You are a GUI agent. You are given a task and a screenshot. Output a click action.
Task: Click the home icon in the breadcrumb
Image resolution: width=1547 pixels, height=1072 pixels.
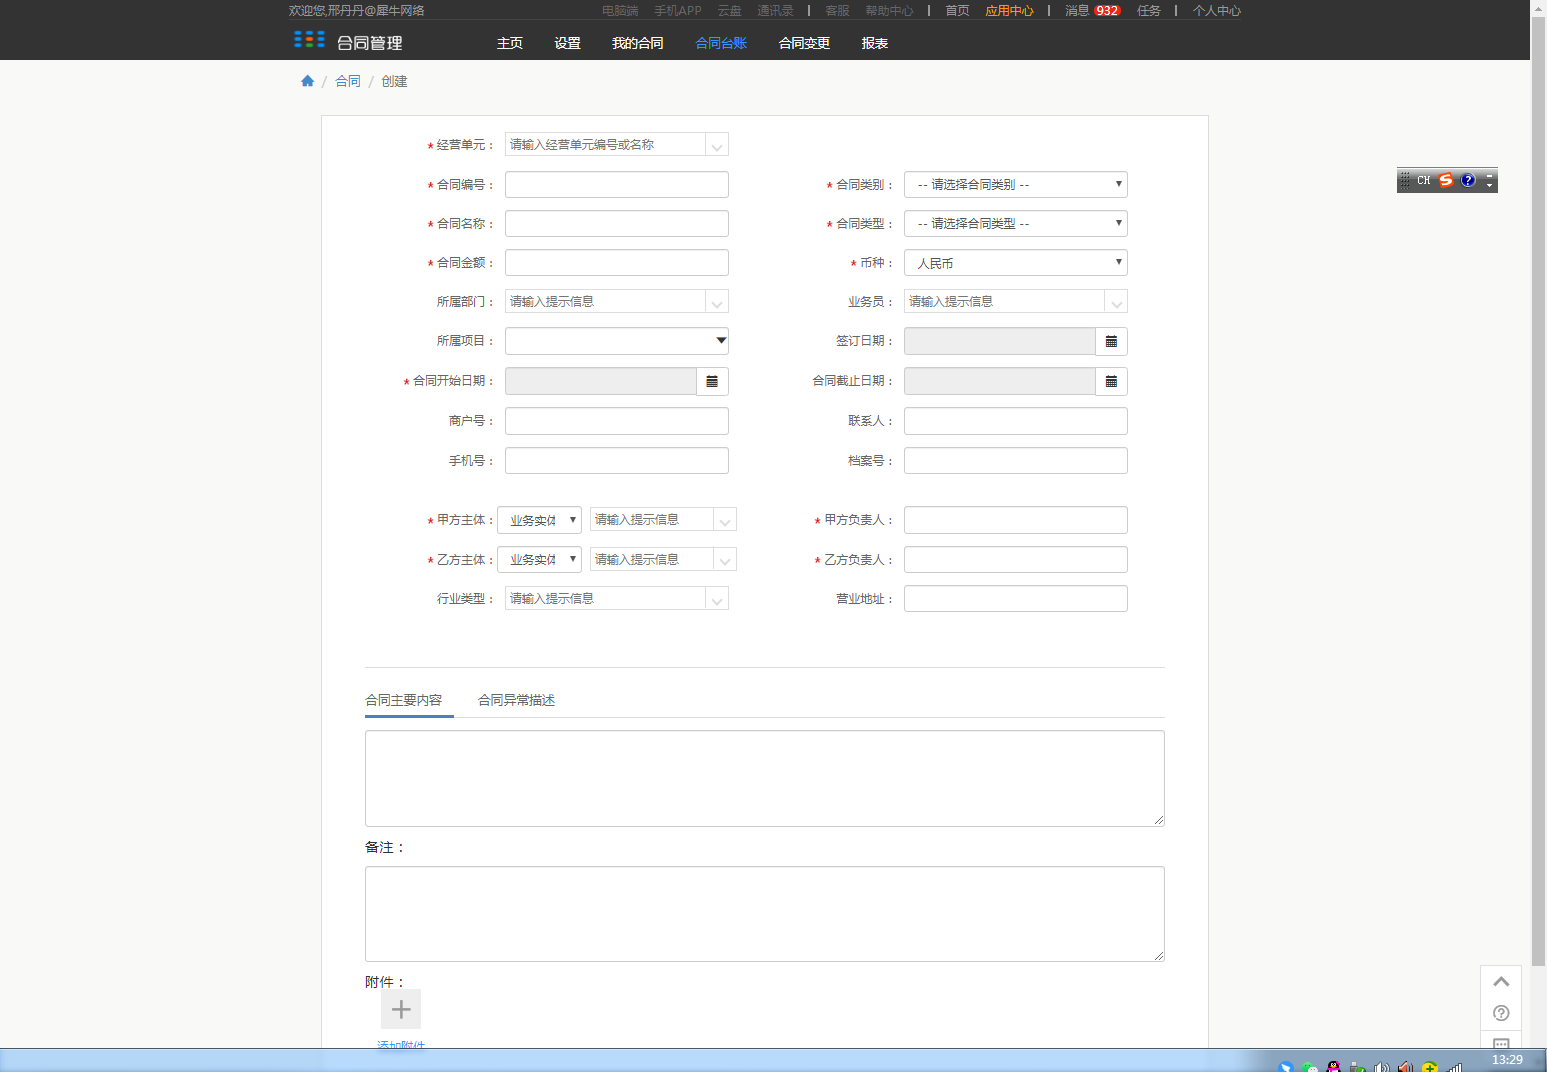307,81
